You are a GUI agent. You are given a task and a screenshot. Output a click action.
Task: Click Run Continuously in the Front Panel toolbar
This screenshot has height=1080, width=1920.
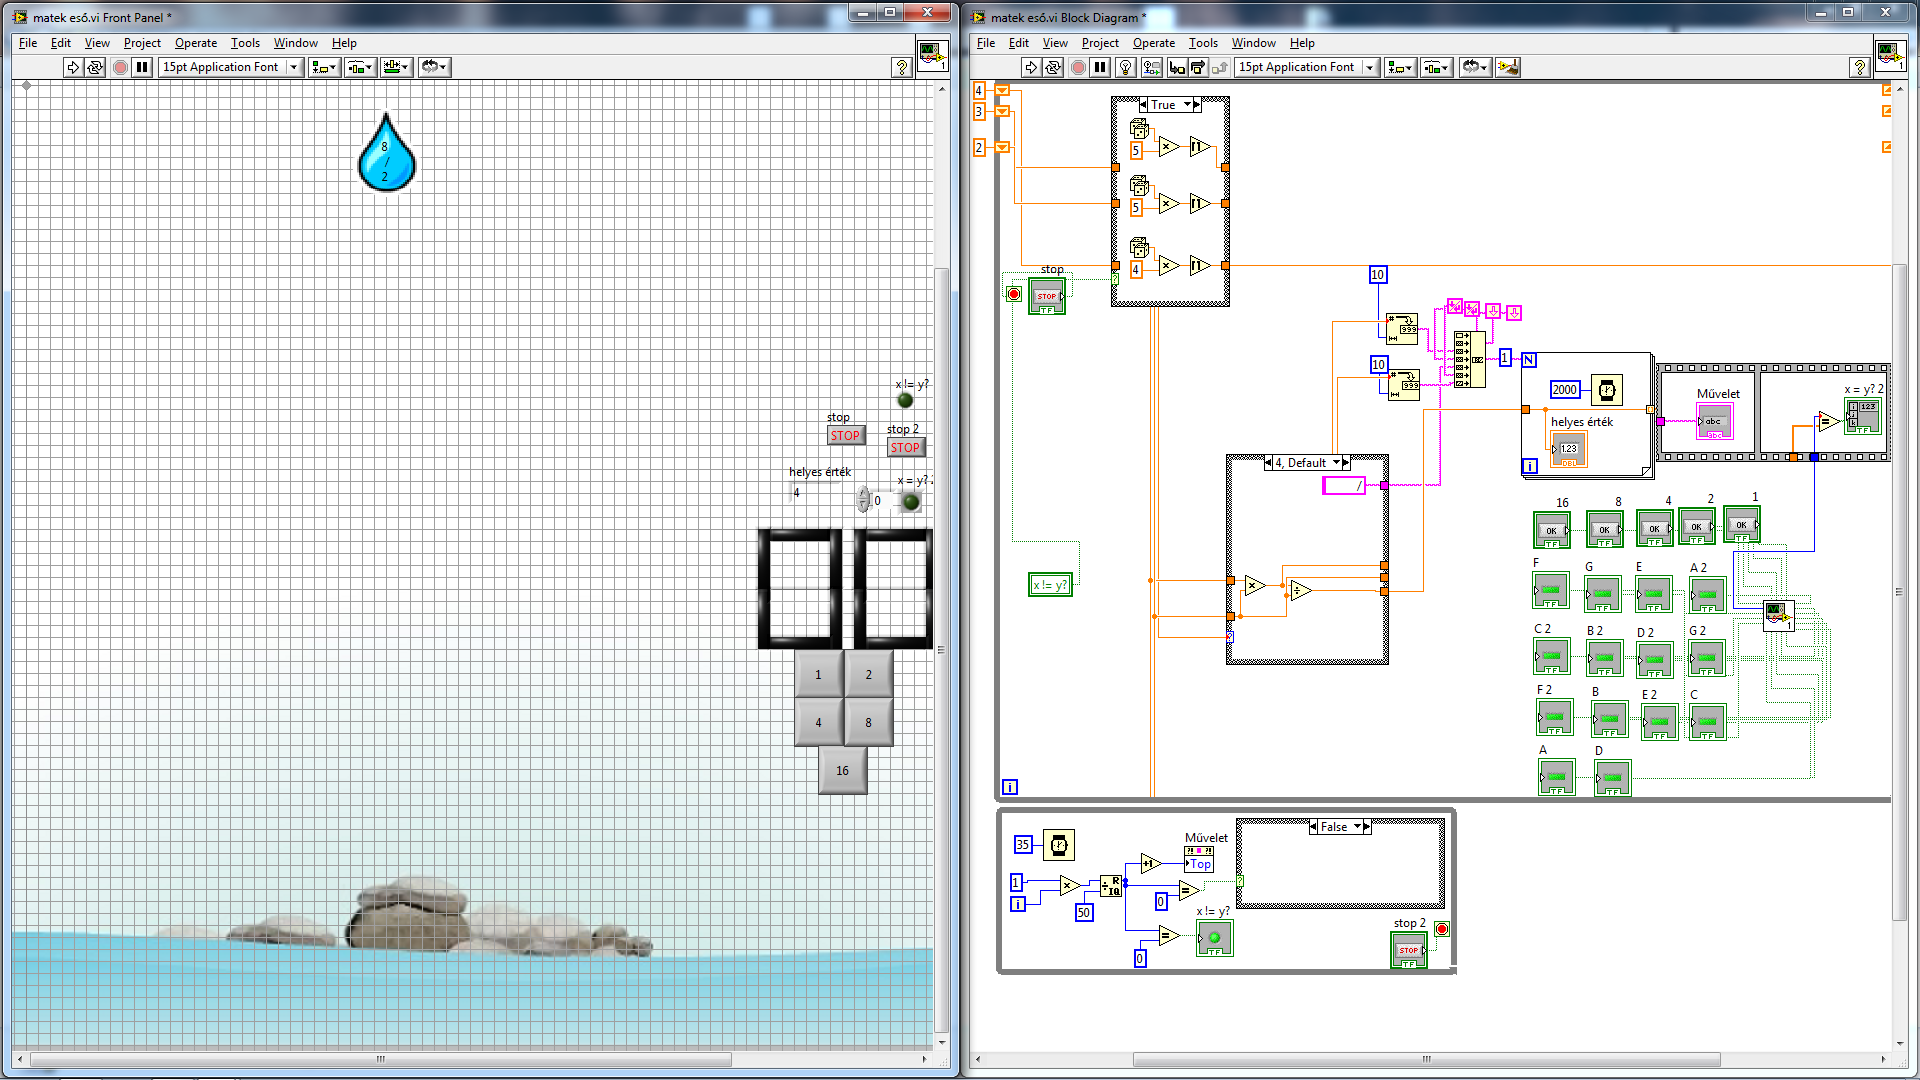point(95,67)
